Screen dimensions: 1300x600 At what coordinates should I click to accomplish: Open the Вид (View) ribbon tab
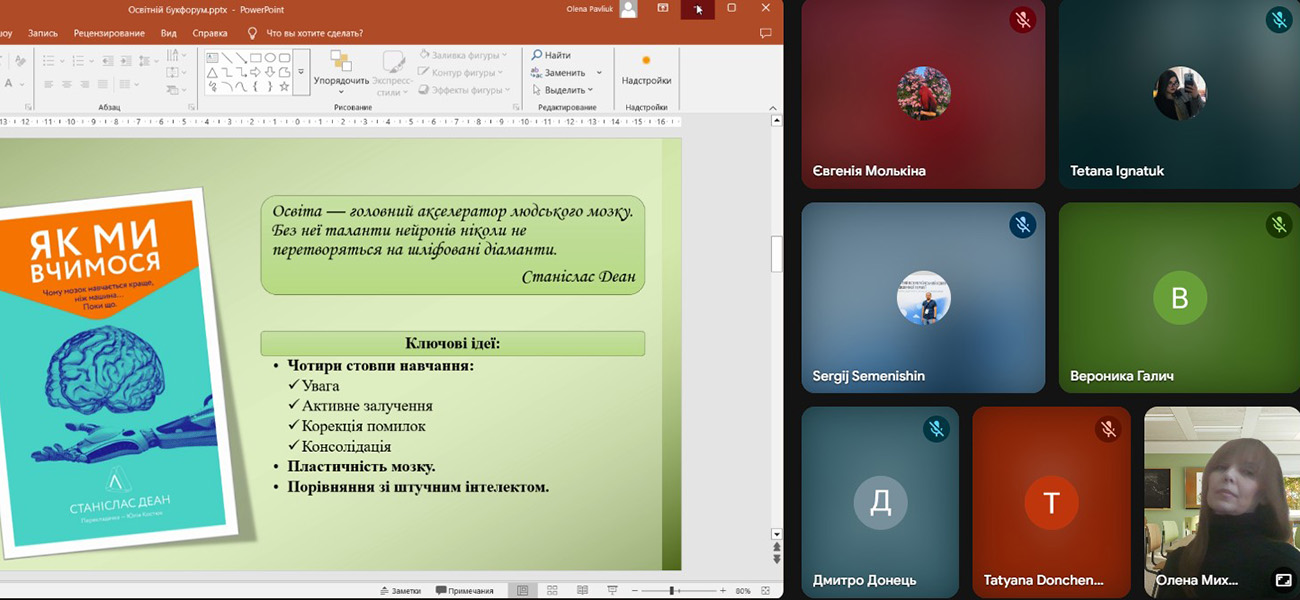tap(169, 33)
